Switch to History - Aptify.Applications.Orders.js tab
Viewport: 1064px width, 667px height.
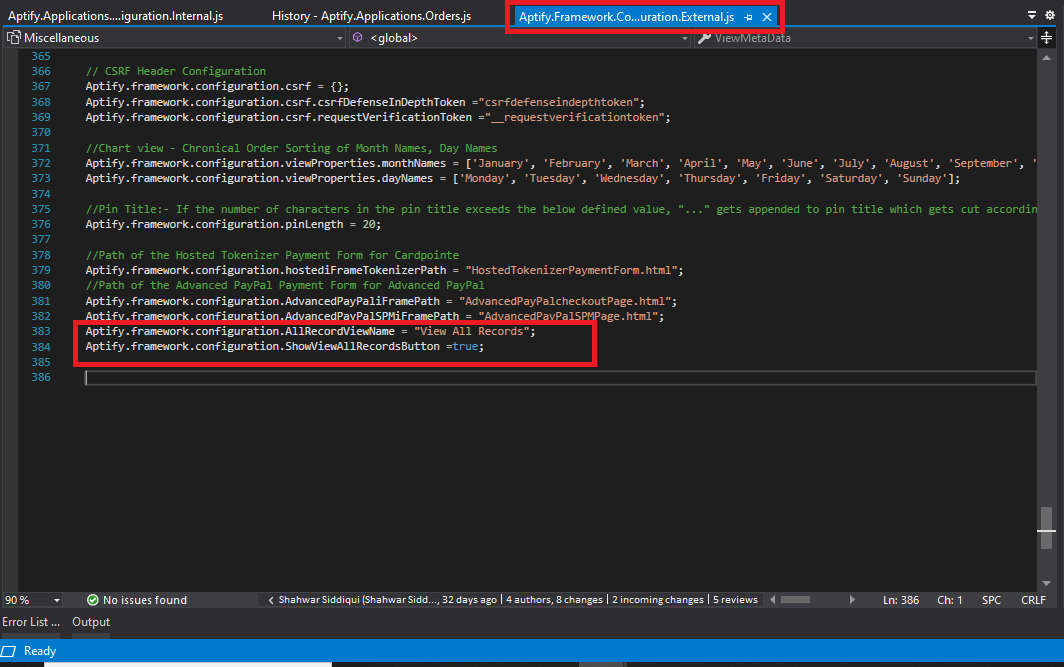point(371,16)
